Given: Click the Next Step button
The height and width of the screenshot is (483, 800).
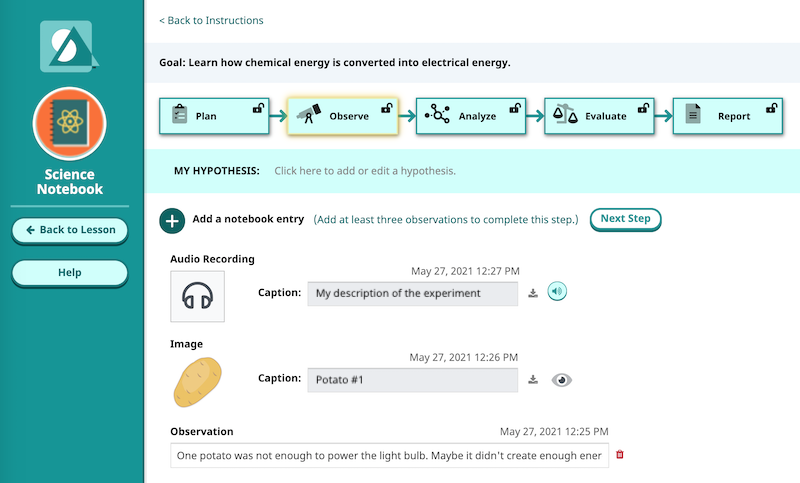Looking at the screenshot, I should (x=626, y=219).
